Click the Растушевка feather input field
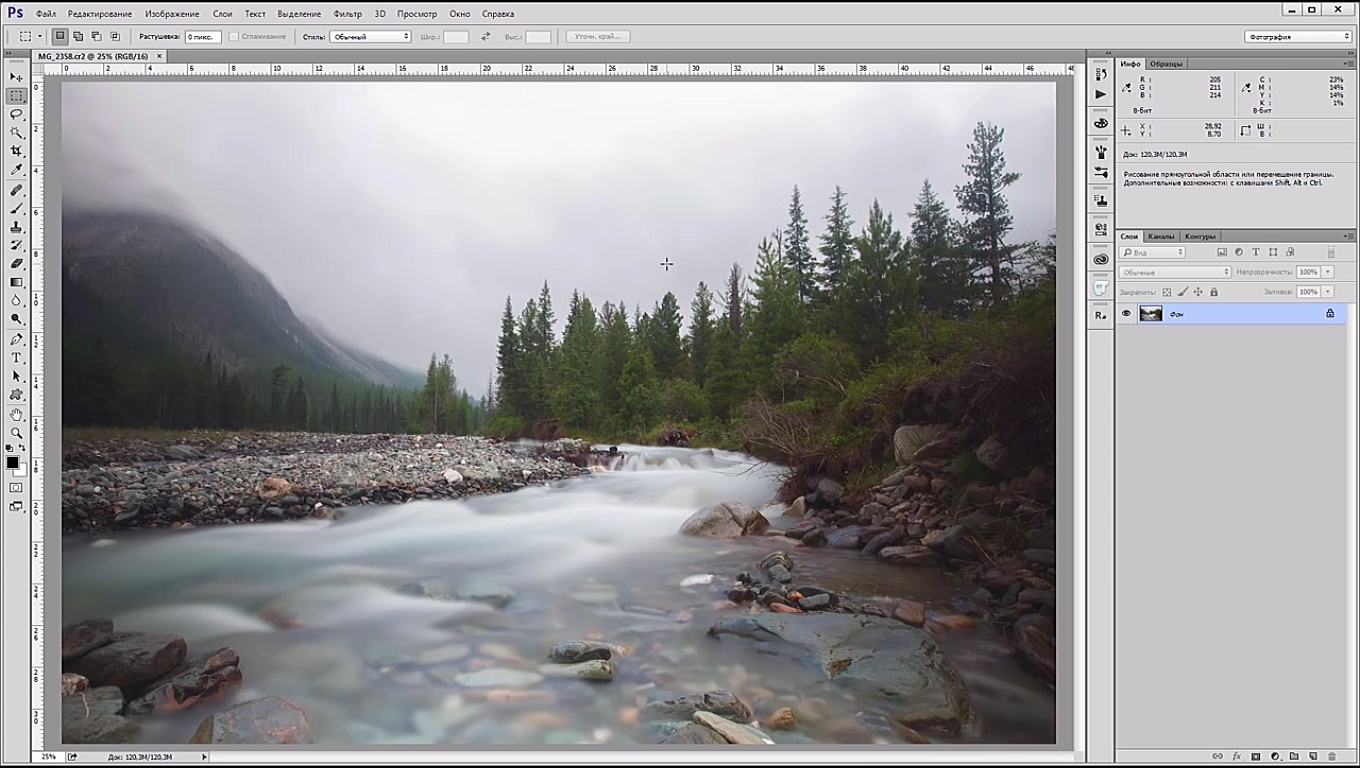 click(203, 37)
